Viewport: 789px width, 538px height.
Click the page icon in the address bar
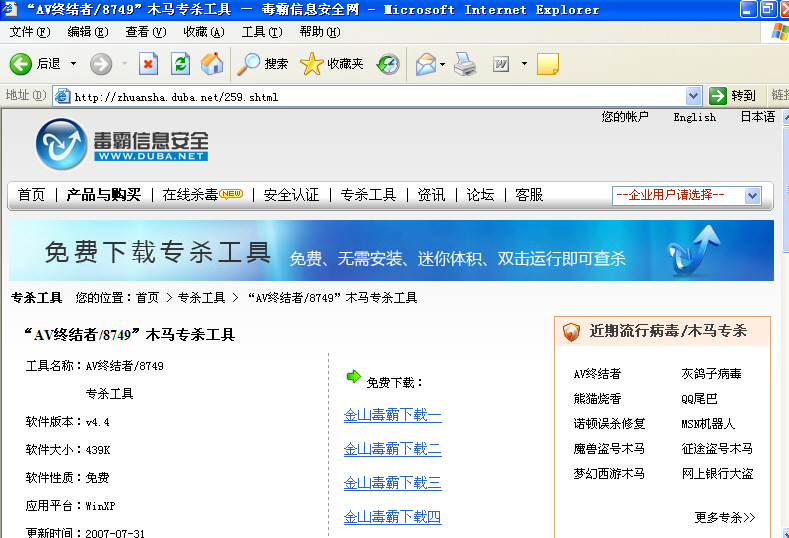click(x=62, y=96)
